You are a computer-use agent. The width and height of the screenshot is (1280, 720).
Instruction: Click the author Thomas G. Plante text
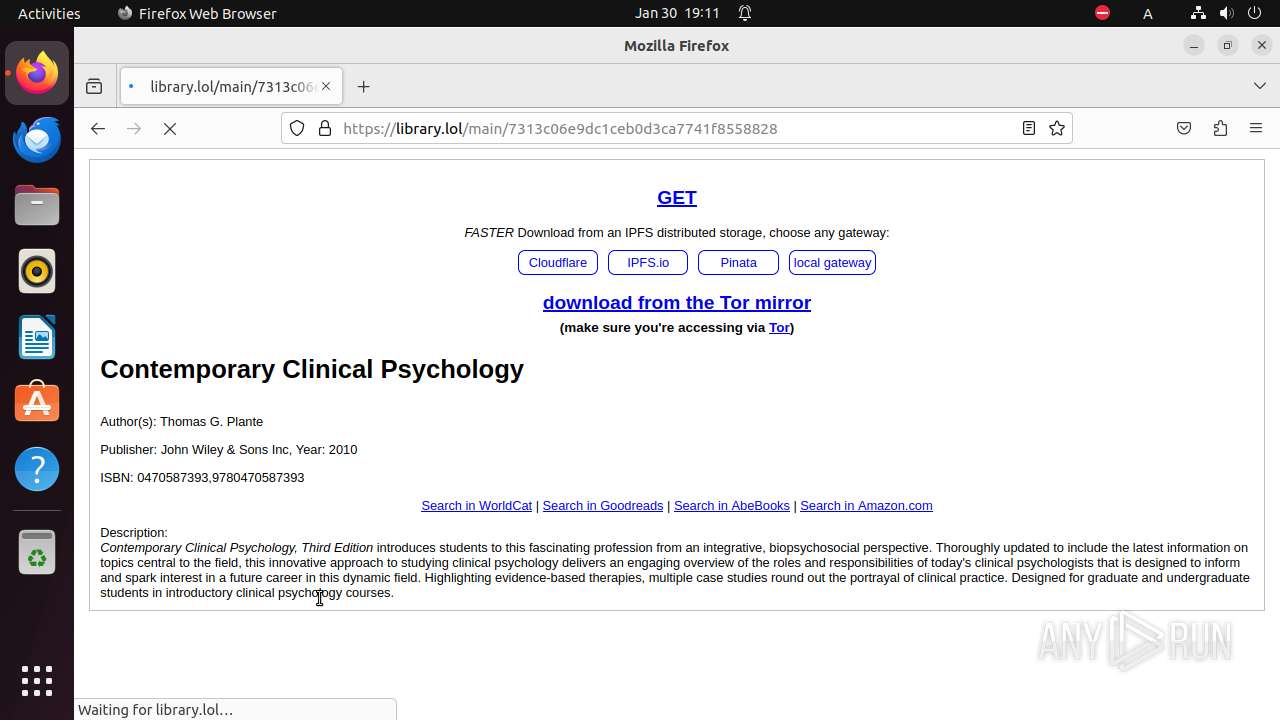click(x=211, y=422)
